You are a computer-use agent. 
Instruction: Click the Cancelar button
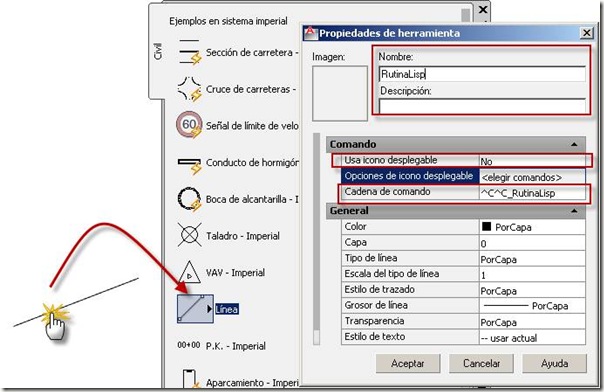point(482,364)
